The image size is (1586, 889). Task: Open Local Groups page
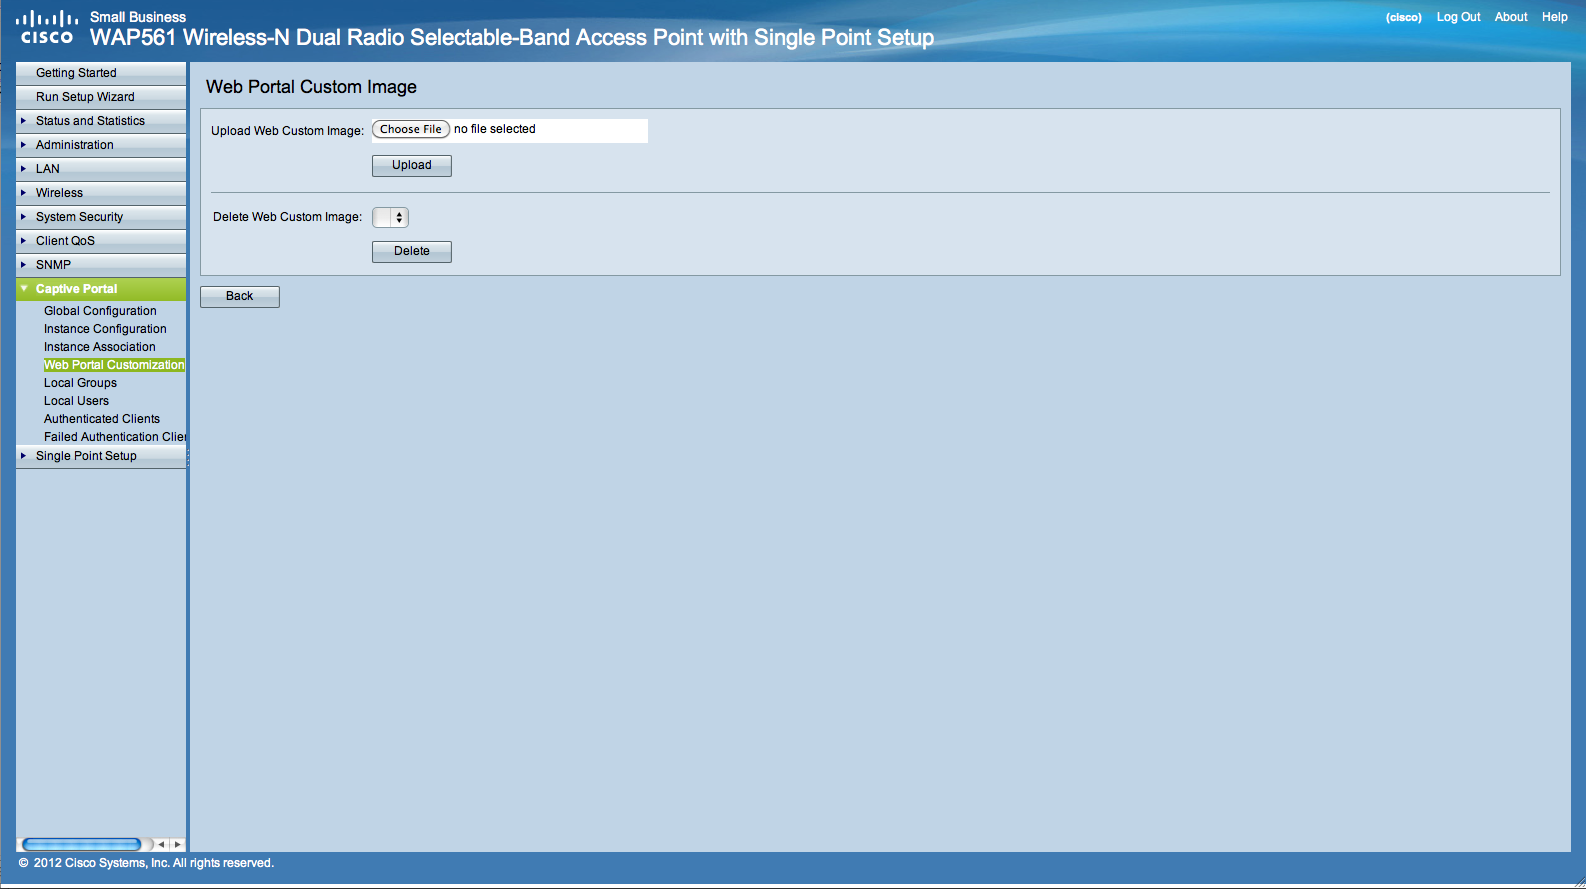(x=80, y=383)
